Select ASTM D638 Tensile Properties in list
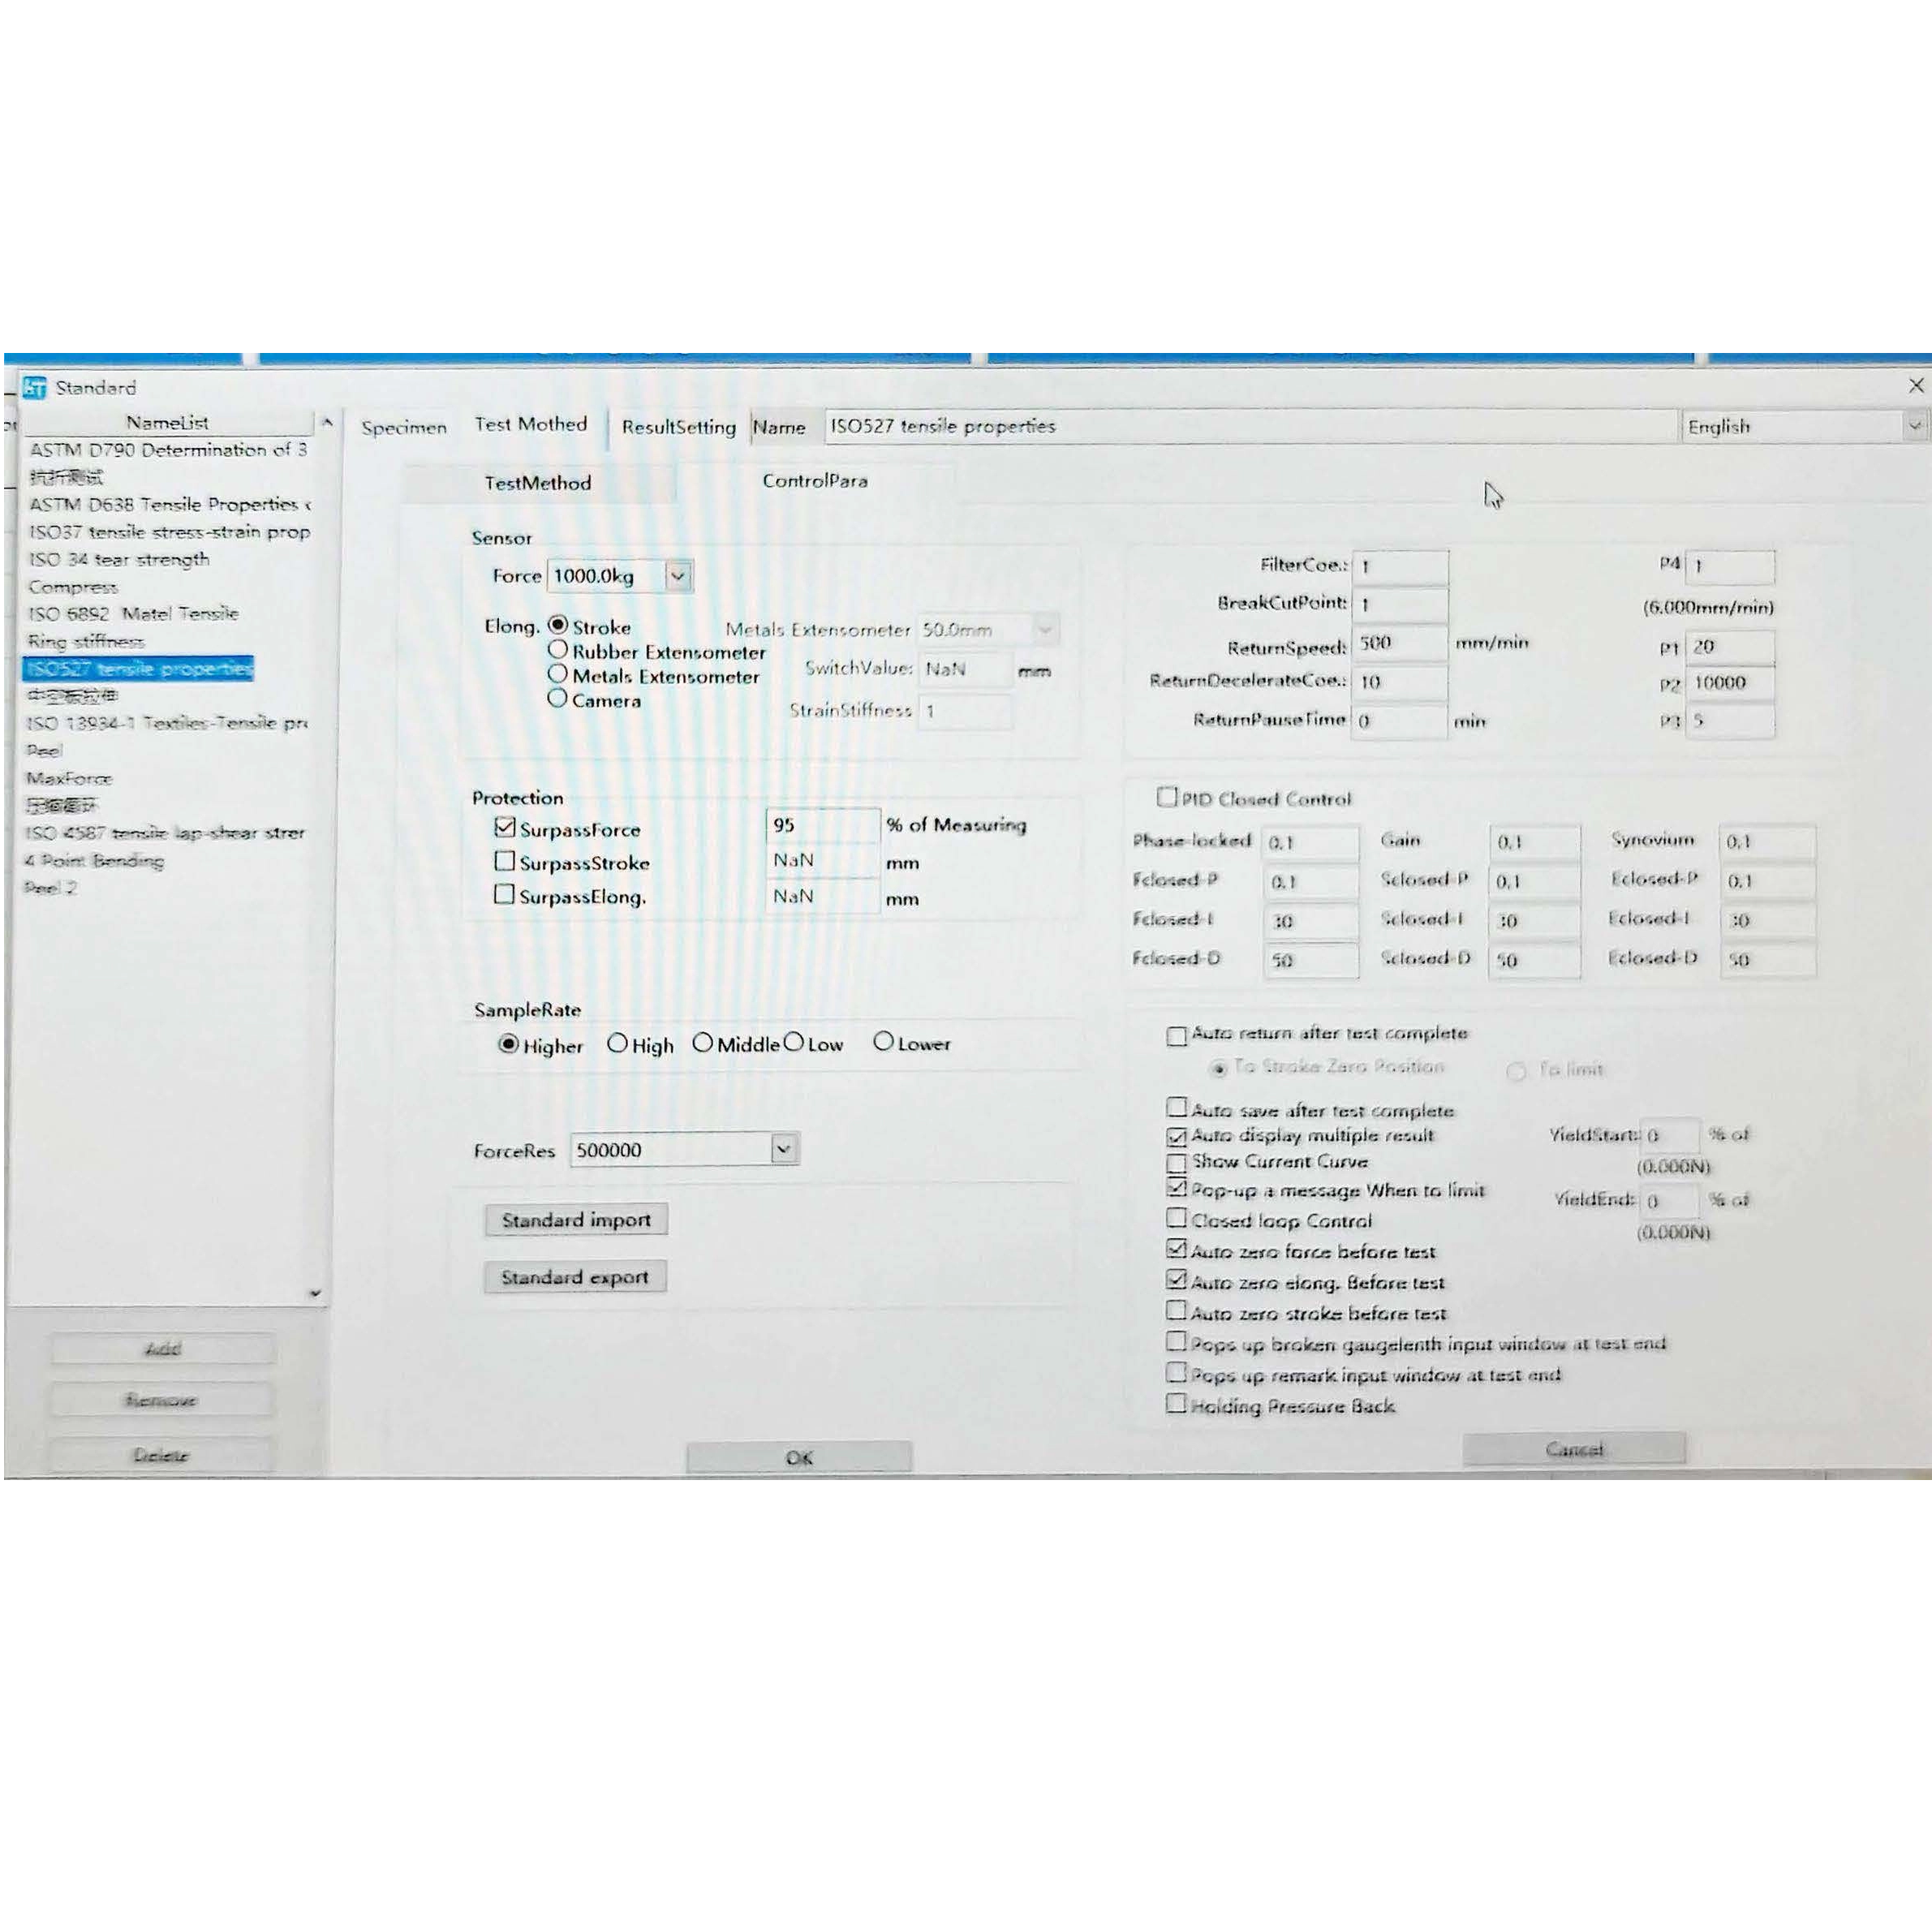 168,504
